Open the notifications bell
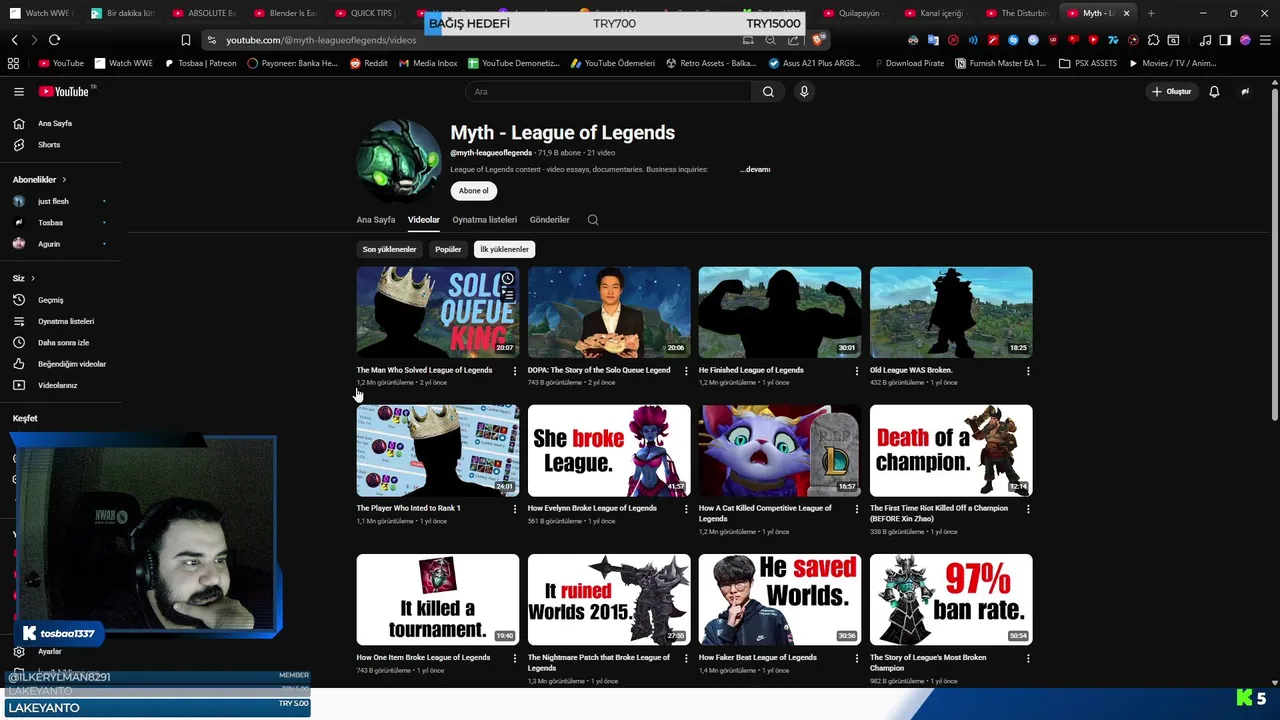This screenshot has width=1280, height=720. pos(1214,91)
